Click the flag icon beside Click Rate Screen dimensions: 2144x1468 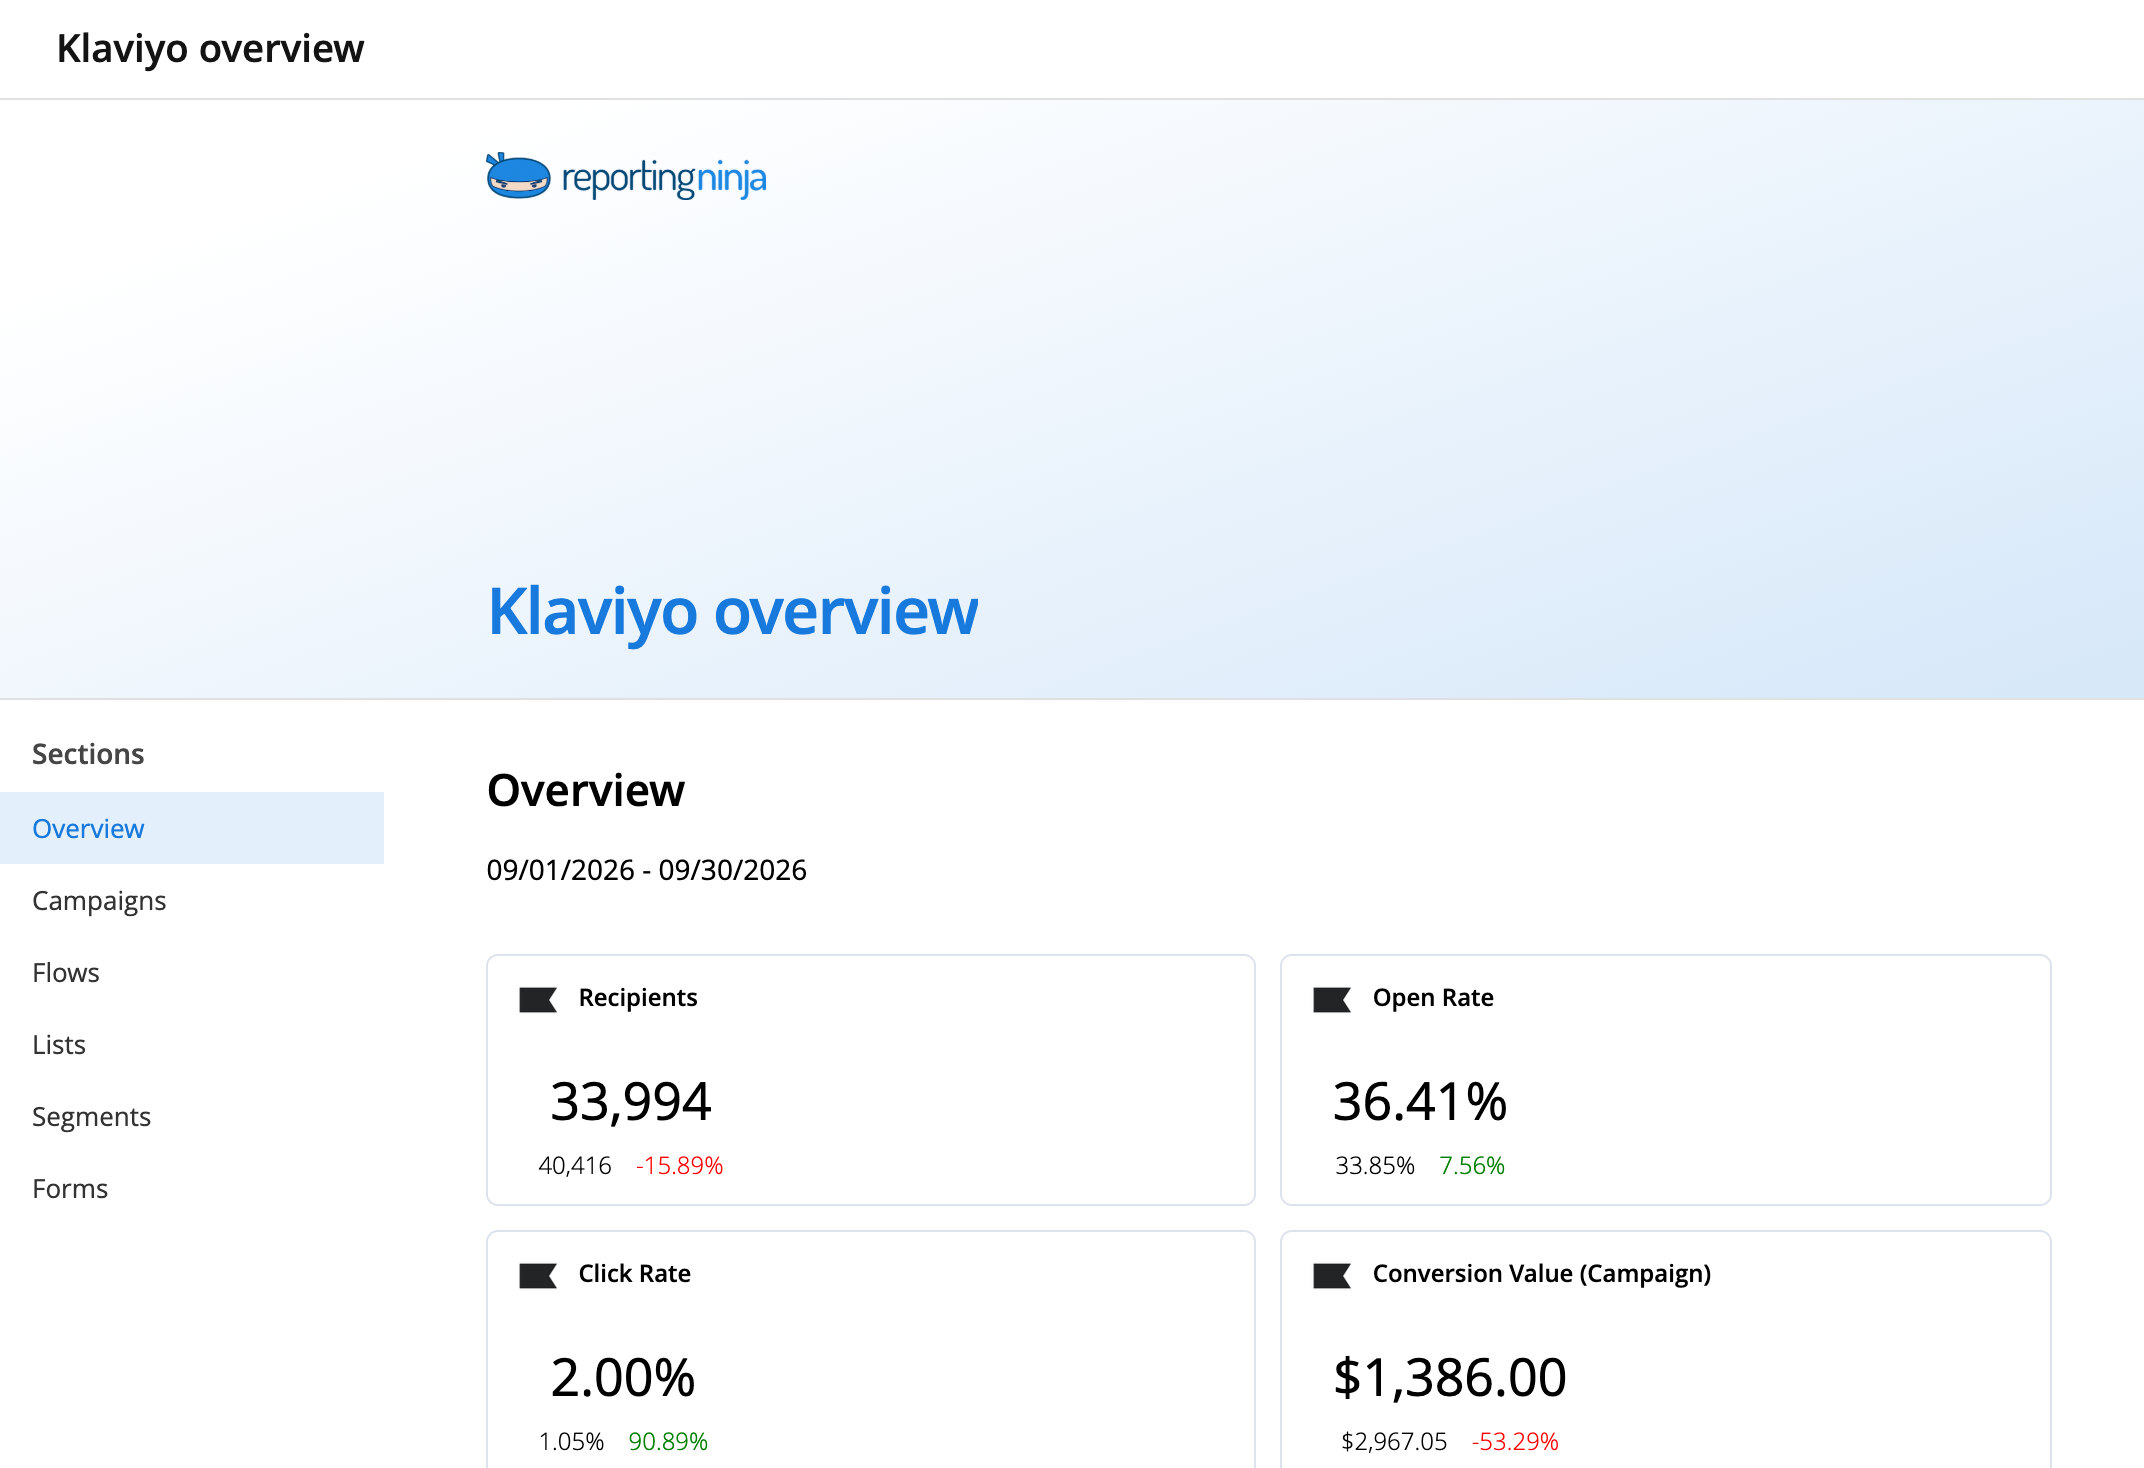click(x=538, y=1275)
